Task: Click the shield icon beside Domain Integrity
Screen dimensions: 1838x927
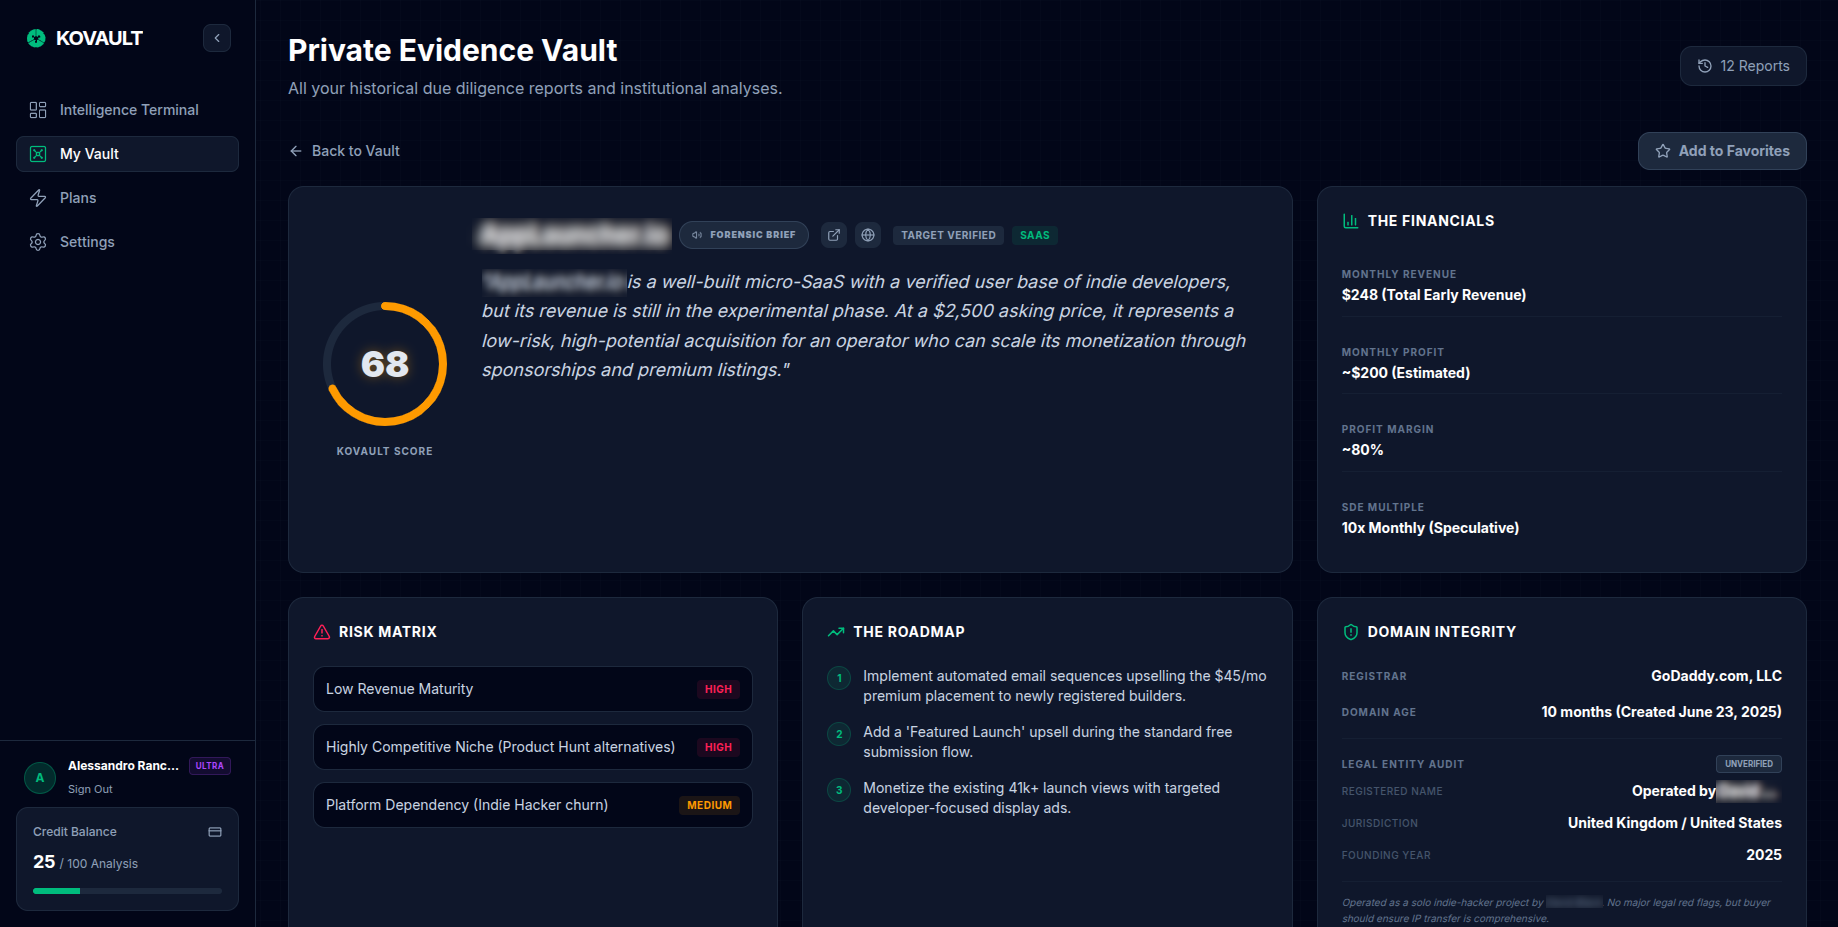Action: coord(1351,631)
